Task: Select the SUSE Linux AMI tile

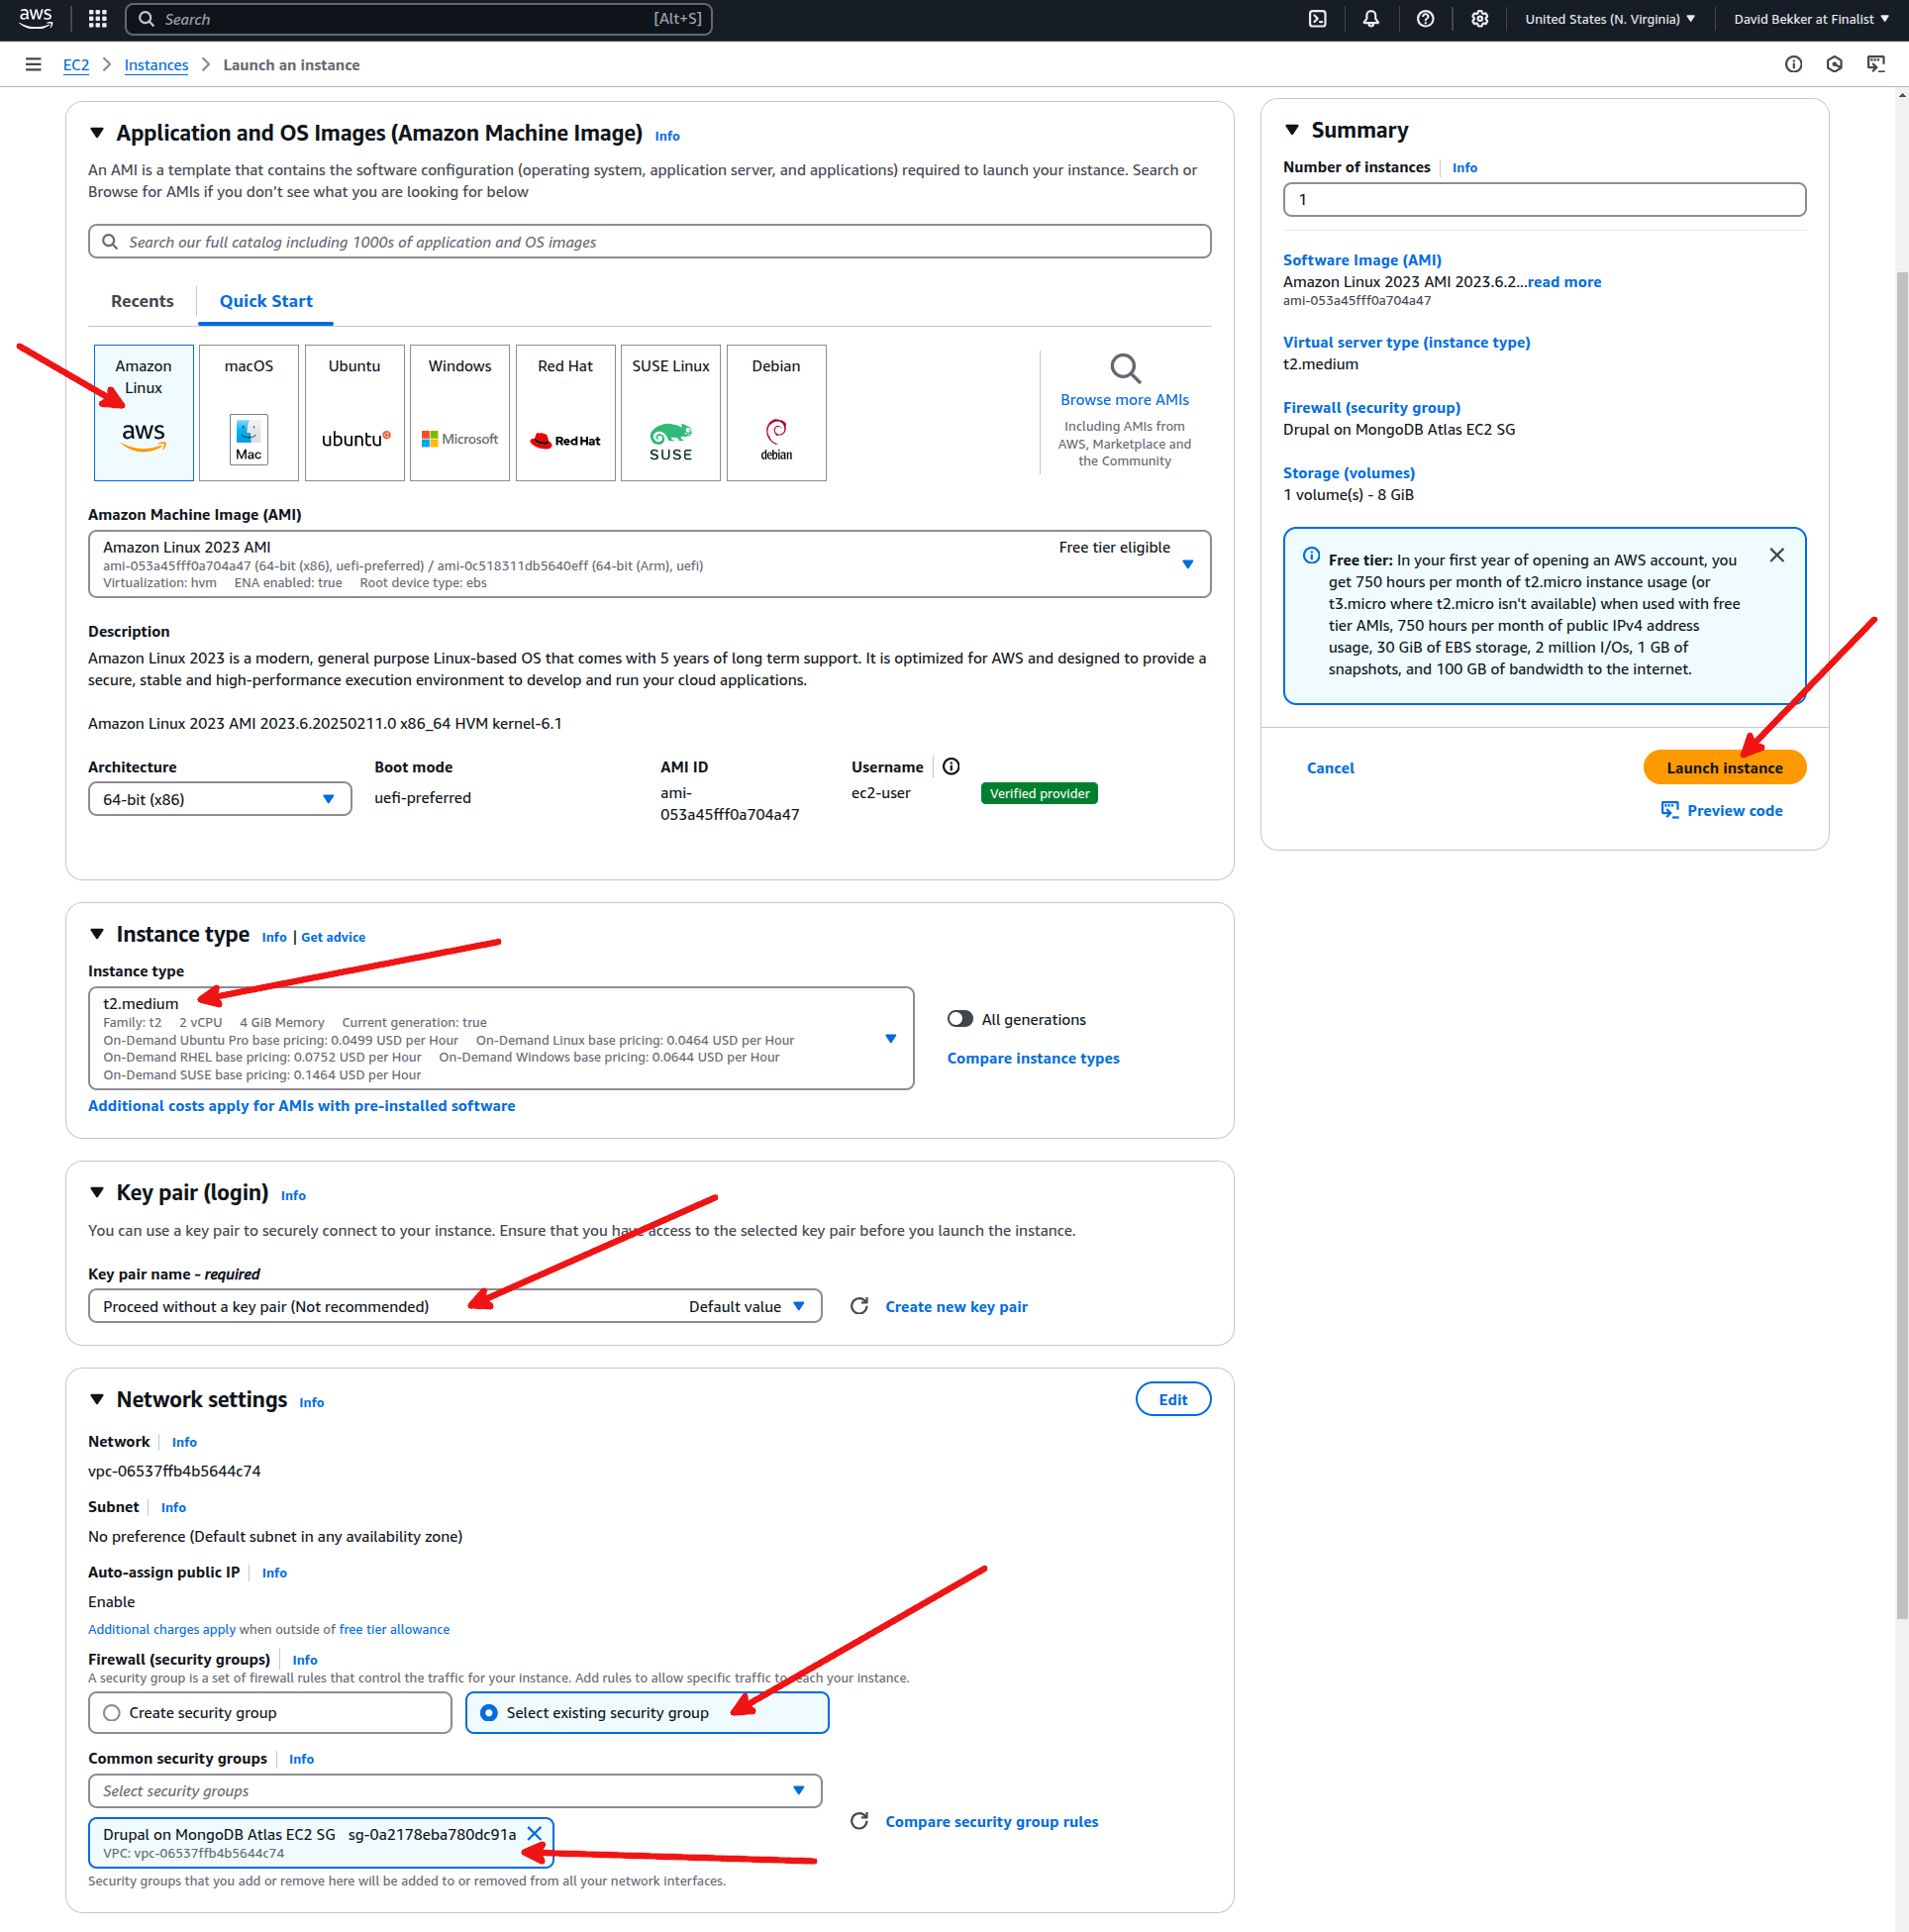Action: 671,413
